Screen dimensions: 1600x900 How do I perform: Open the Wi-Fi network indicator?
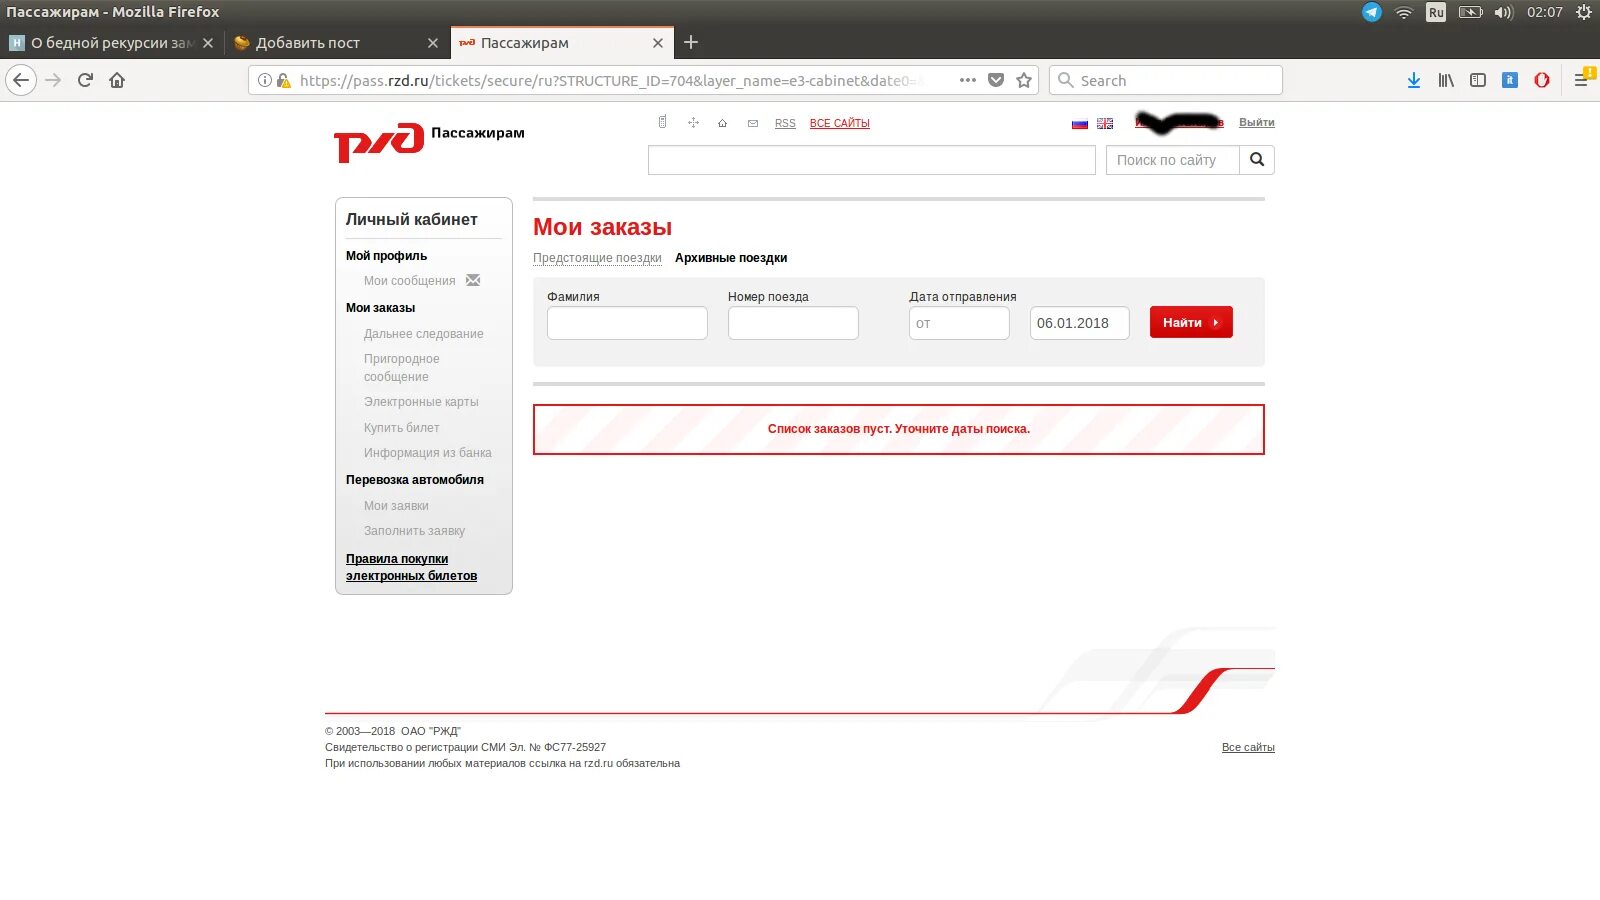click(x=1404, y=12)
